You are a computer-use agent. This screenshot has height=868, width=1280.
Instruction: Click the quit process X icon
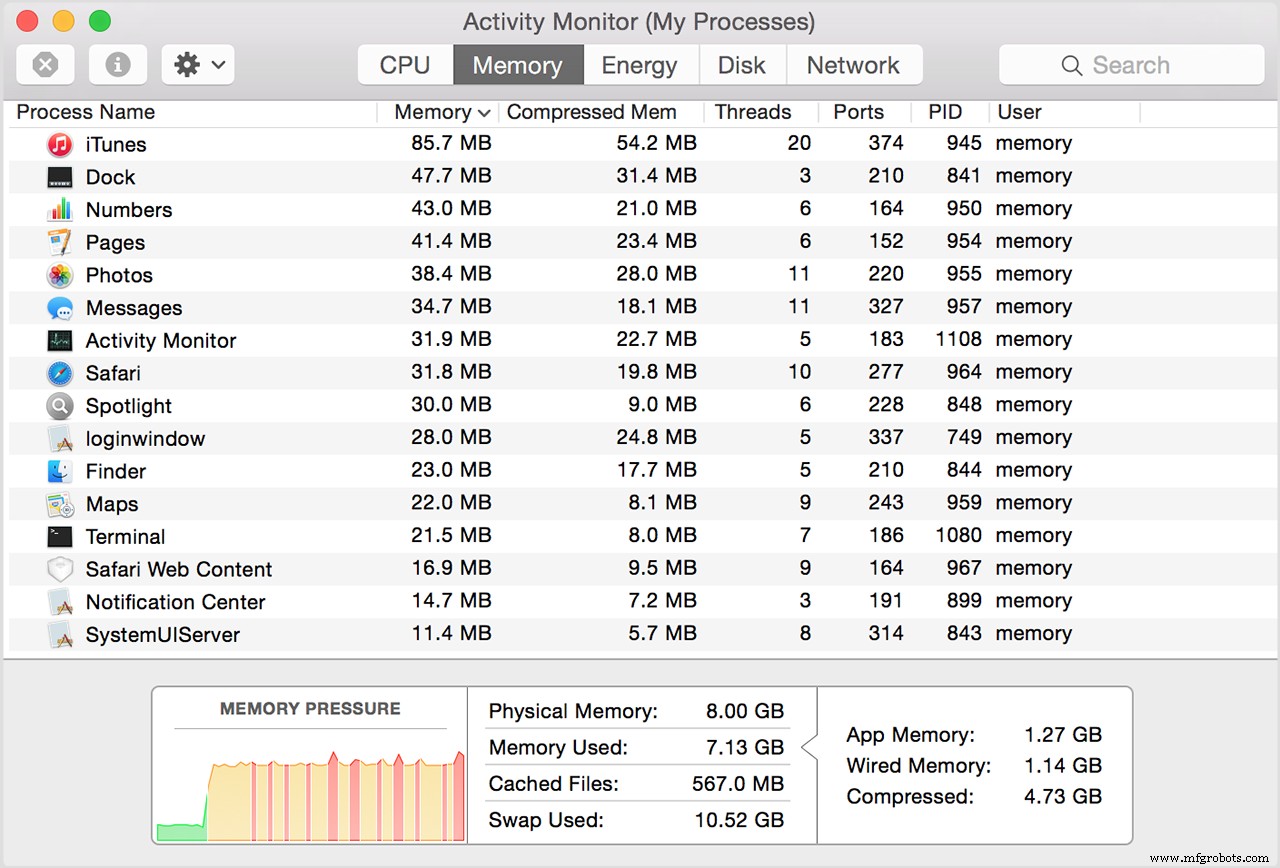(45, 64)
